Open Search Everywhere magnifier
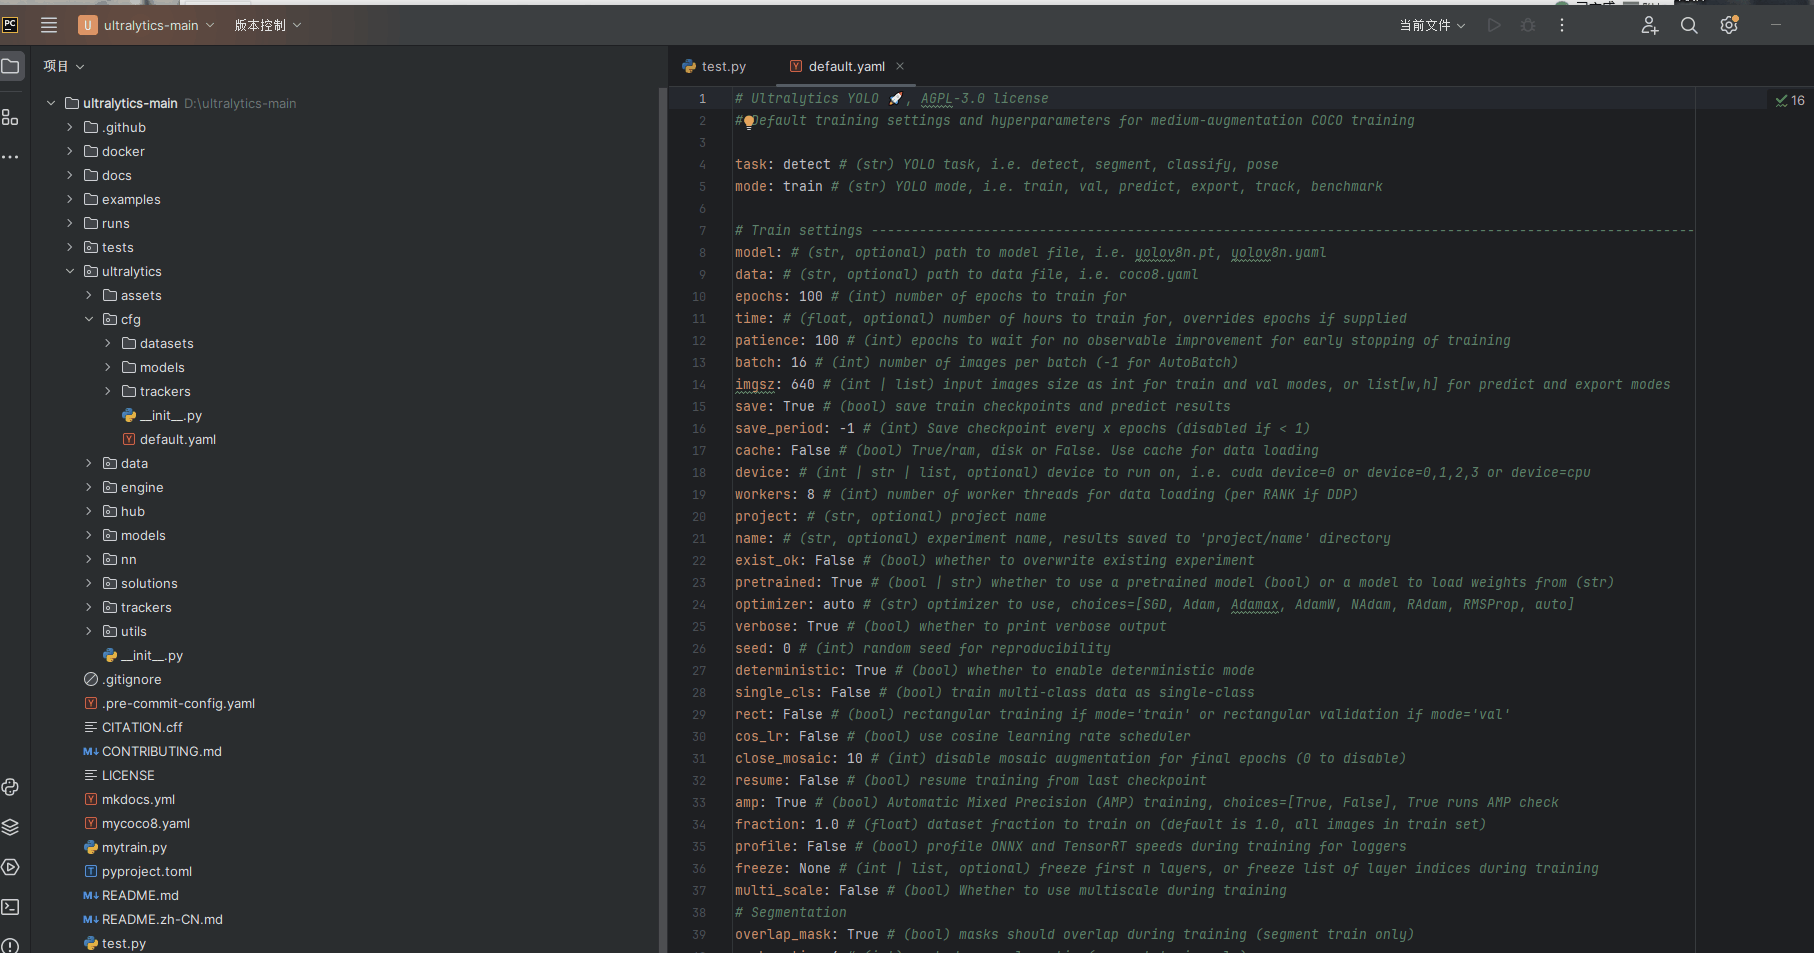 (1689, 25)
